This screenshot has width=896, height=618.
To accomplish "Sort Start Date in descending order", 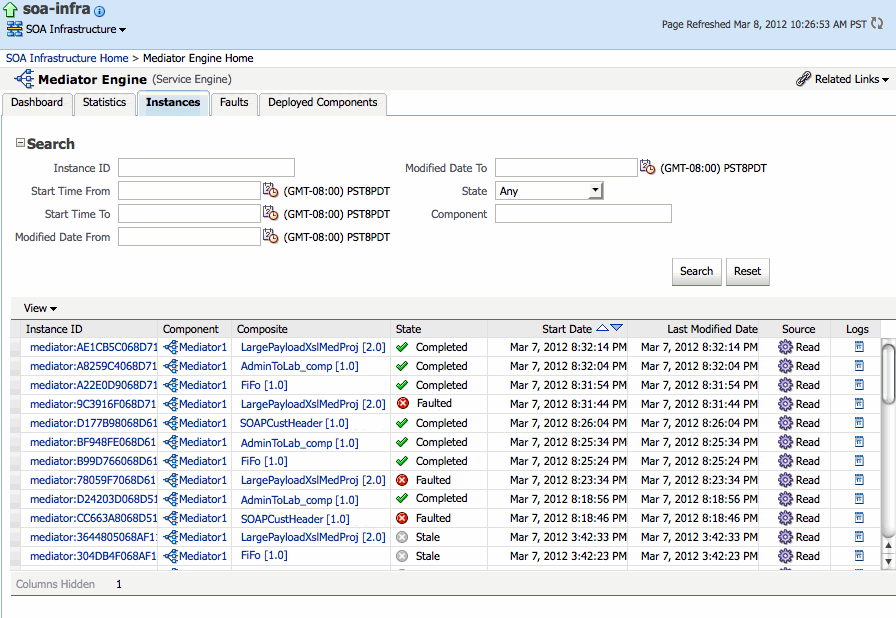I will coord(617,327).
